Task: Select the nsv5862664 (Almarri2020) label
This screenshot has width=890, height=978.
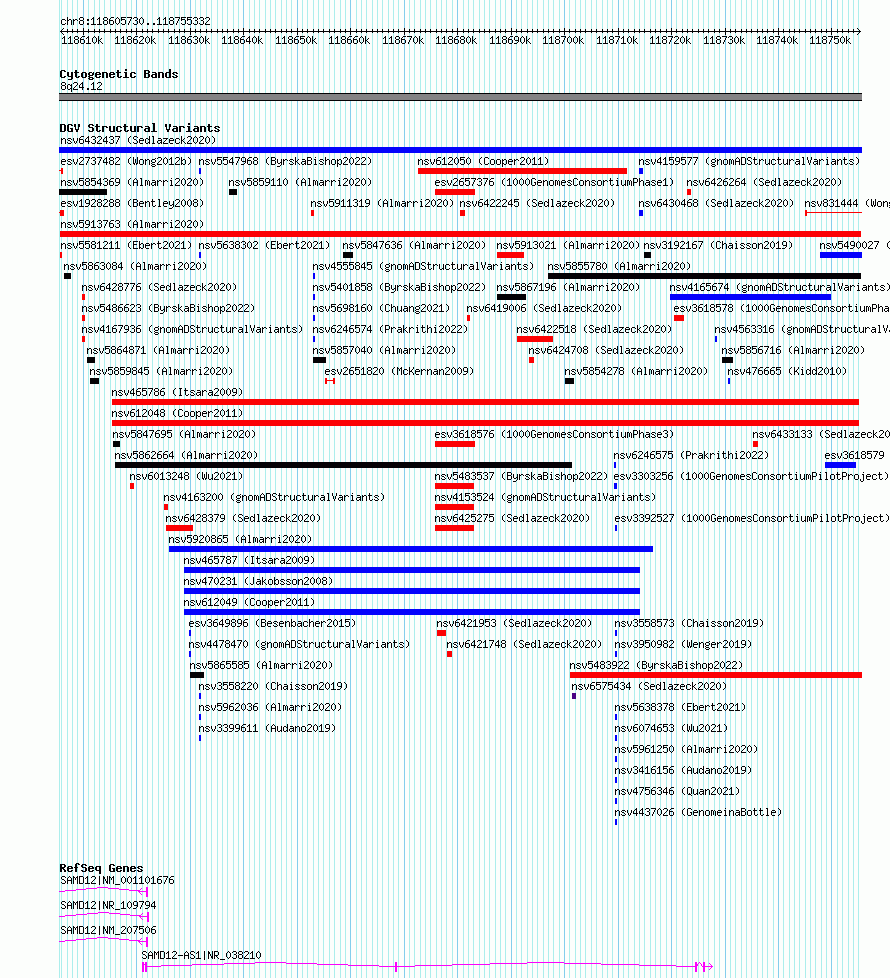Action: coord(186,455)
